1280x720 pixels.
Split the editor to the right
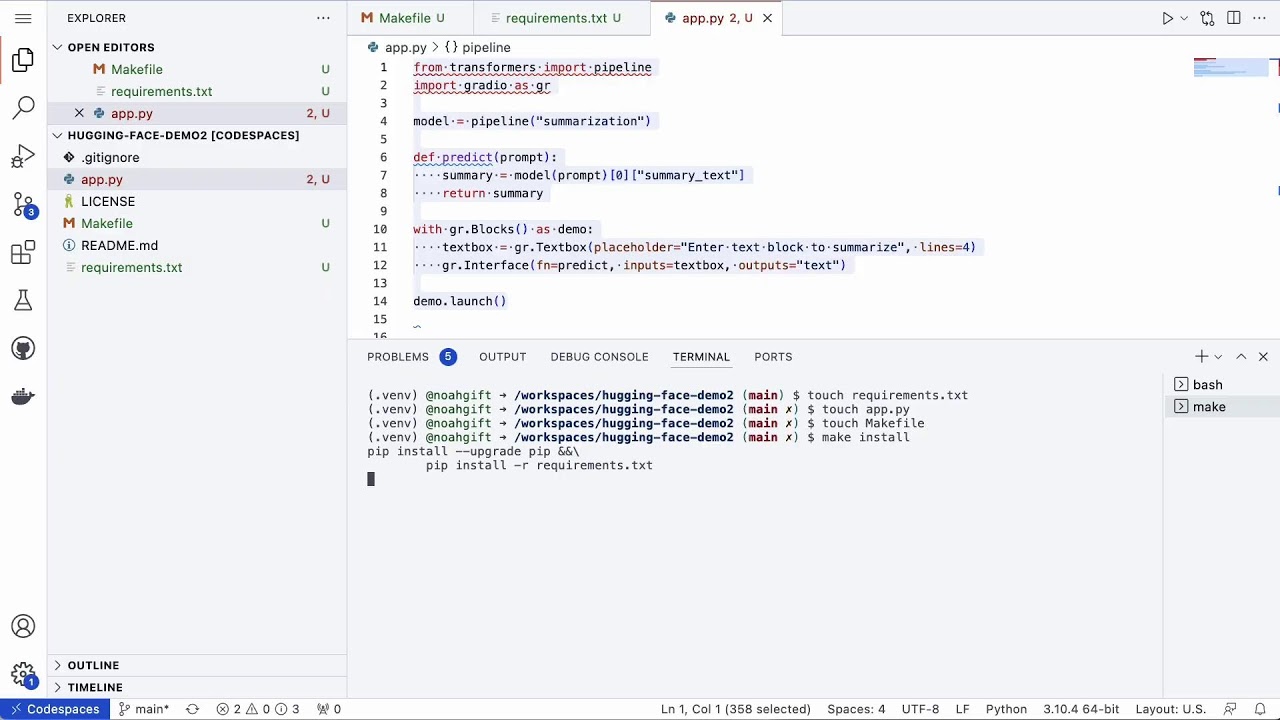1234,18
